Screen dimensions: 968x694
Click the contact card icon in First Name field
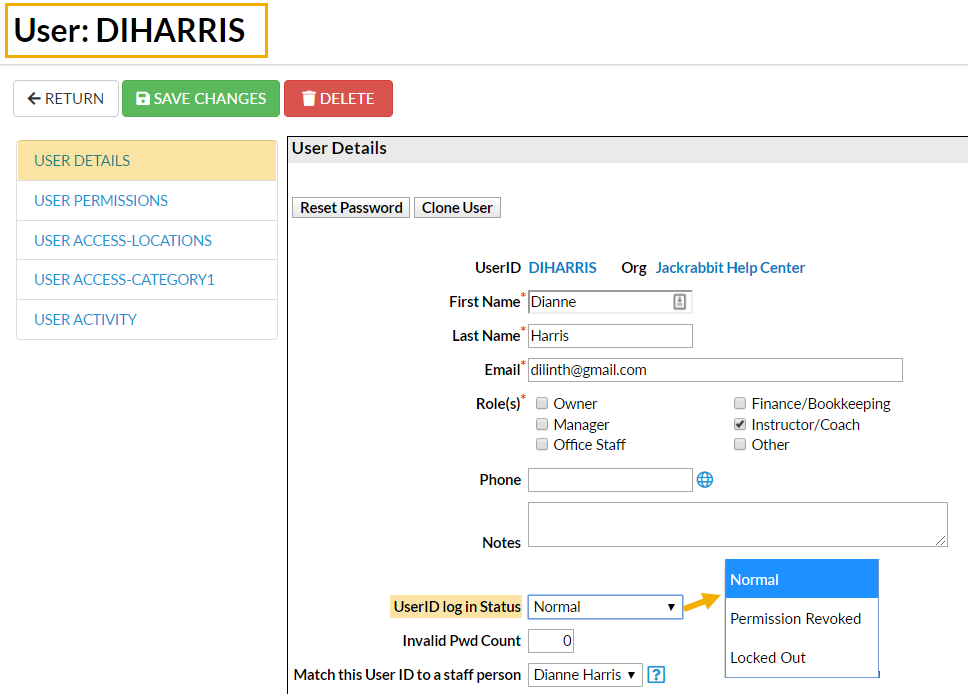(x=679, y=302)
